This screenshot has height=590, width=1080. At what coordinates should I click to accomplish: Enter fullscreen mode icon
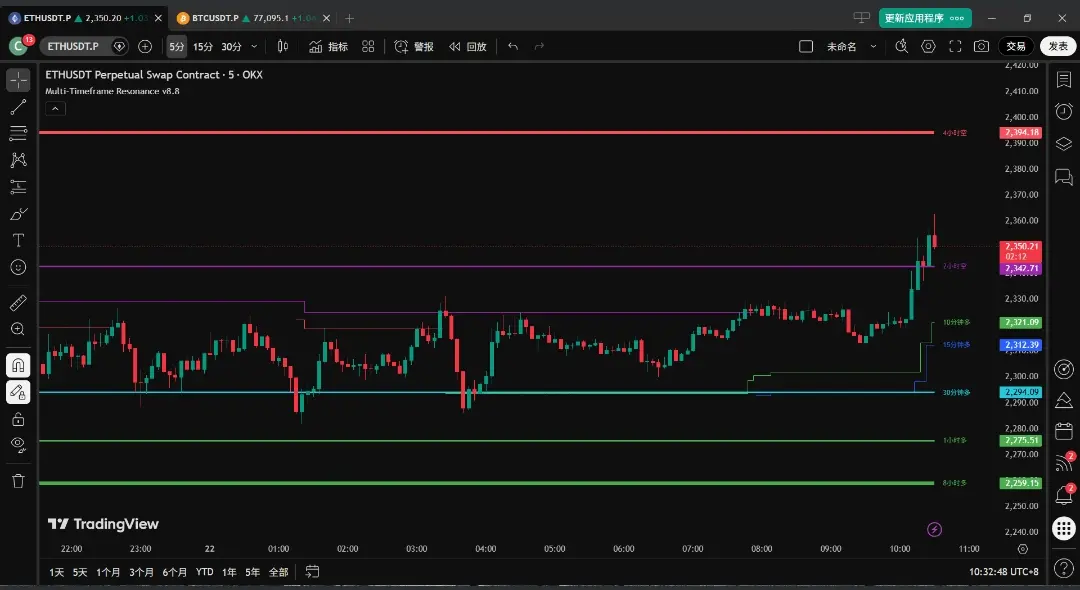tap(955, 46)
